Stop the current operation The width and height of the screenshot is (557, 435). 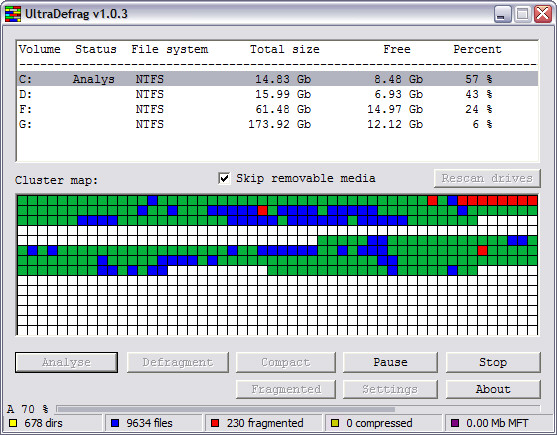pyautogui.click(x=493, y=362)
